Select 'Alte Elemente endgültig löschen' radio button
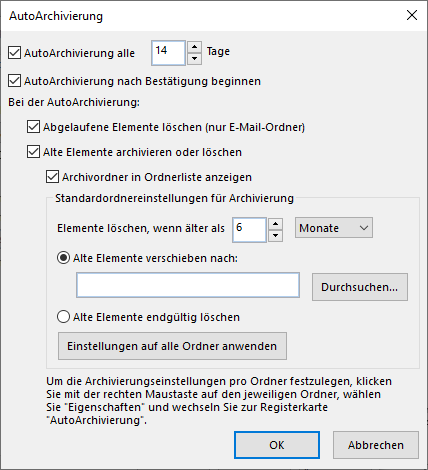Screen dimensions: 428x470 [x=63, y=317]
